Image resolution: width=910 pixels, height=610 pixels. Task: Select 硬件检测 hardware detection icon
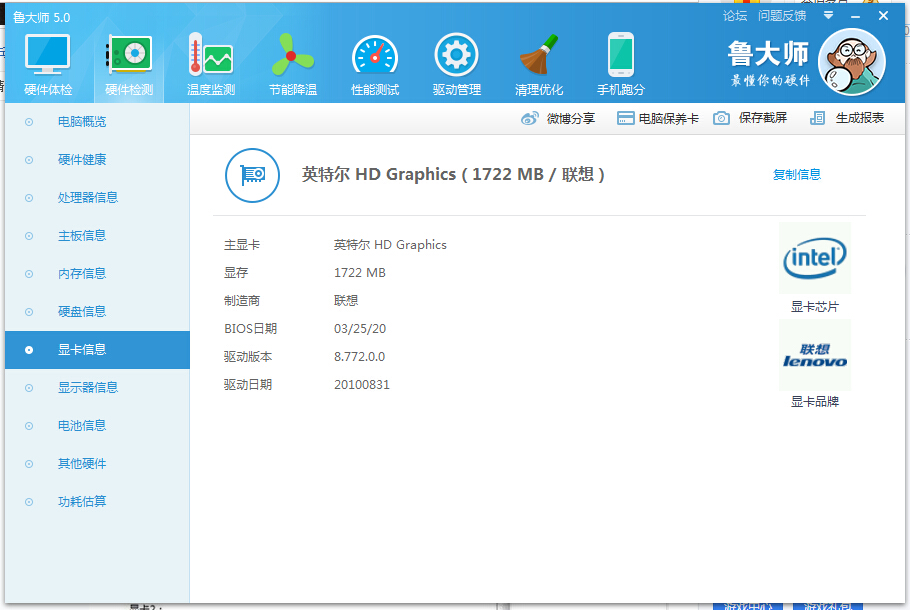pos(129,55)
